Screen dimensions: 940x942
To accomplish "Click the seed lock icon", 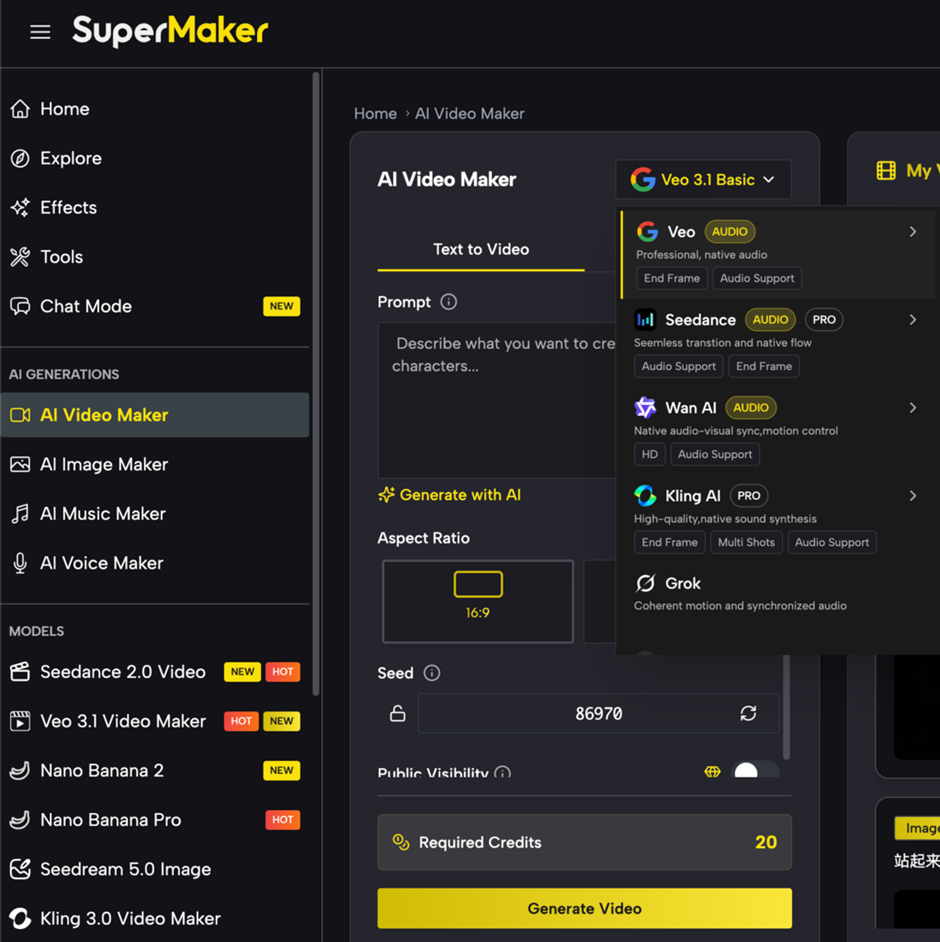I will pyautogui.click(x=397, y=713).
